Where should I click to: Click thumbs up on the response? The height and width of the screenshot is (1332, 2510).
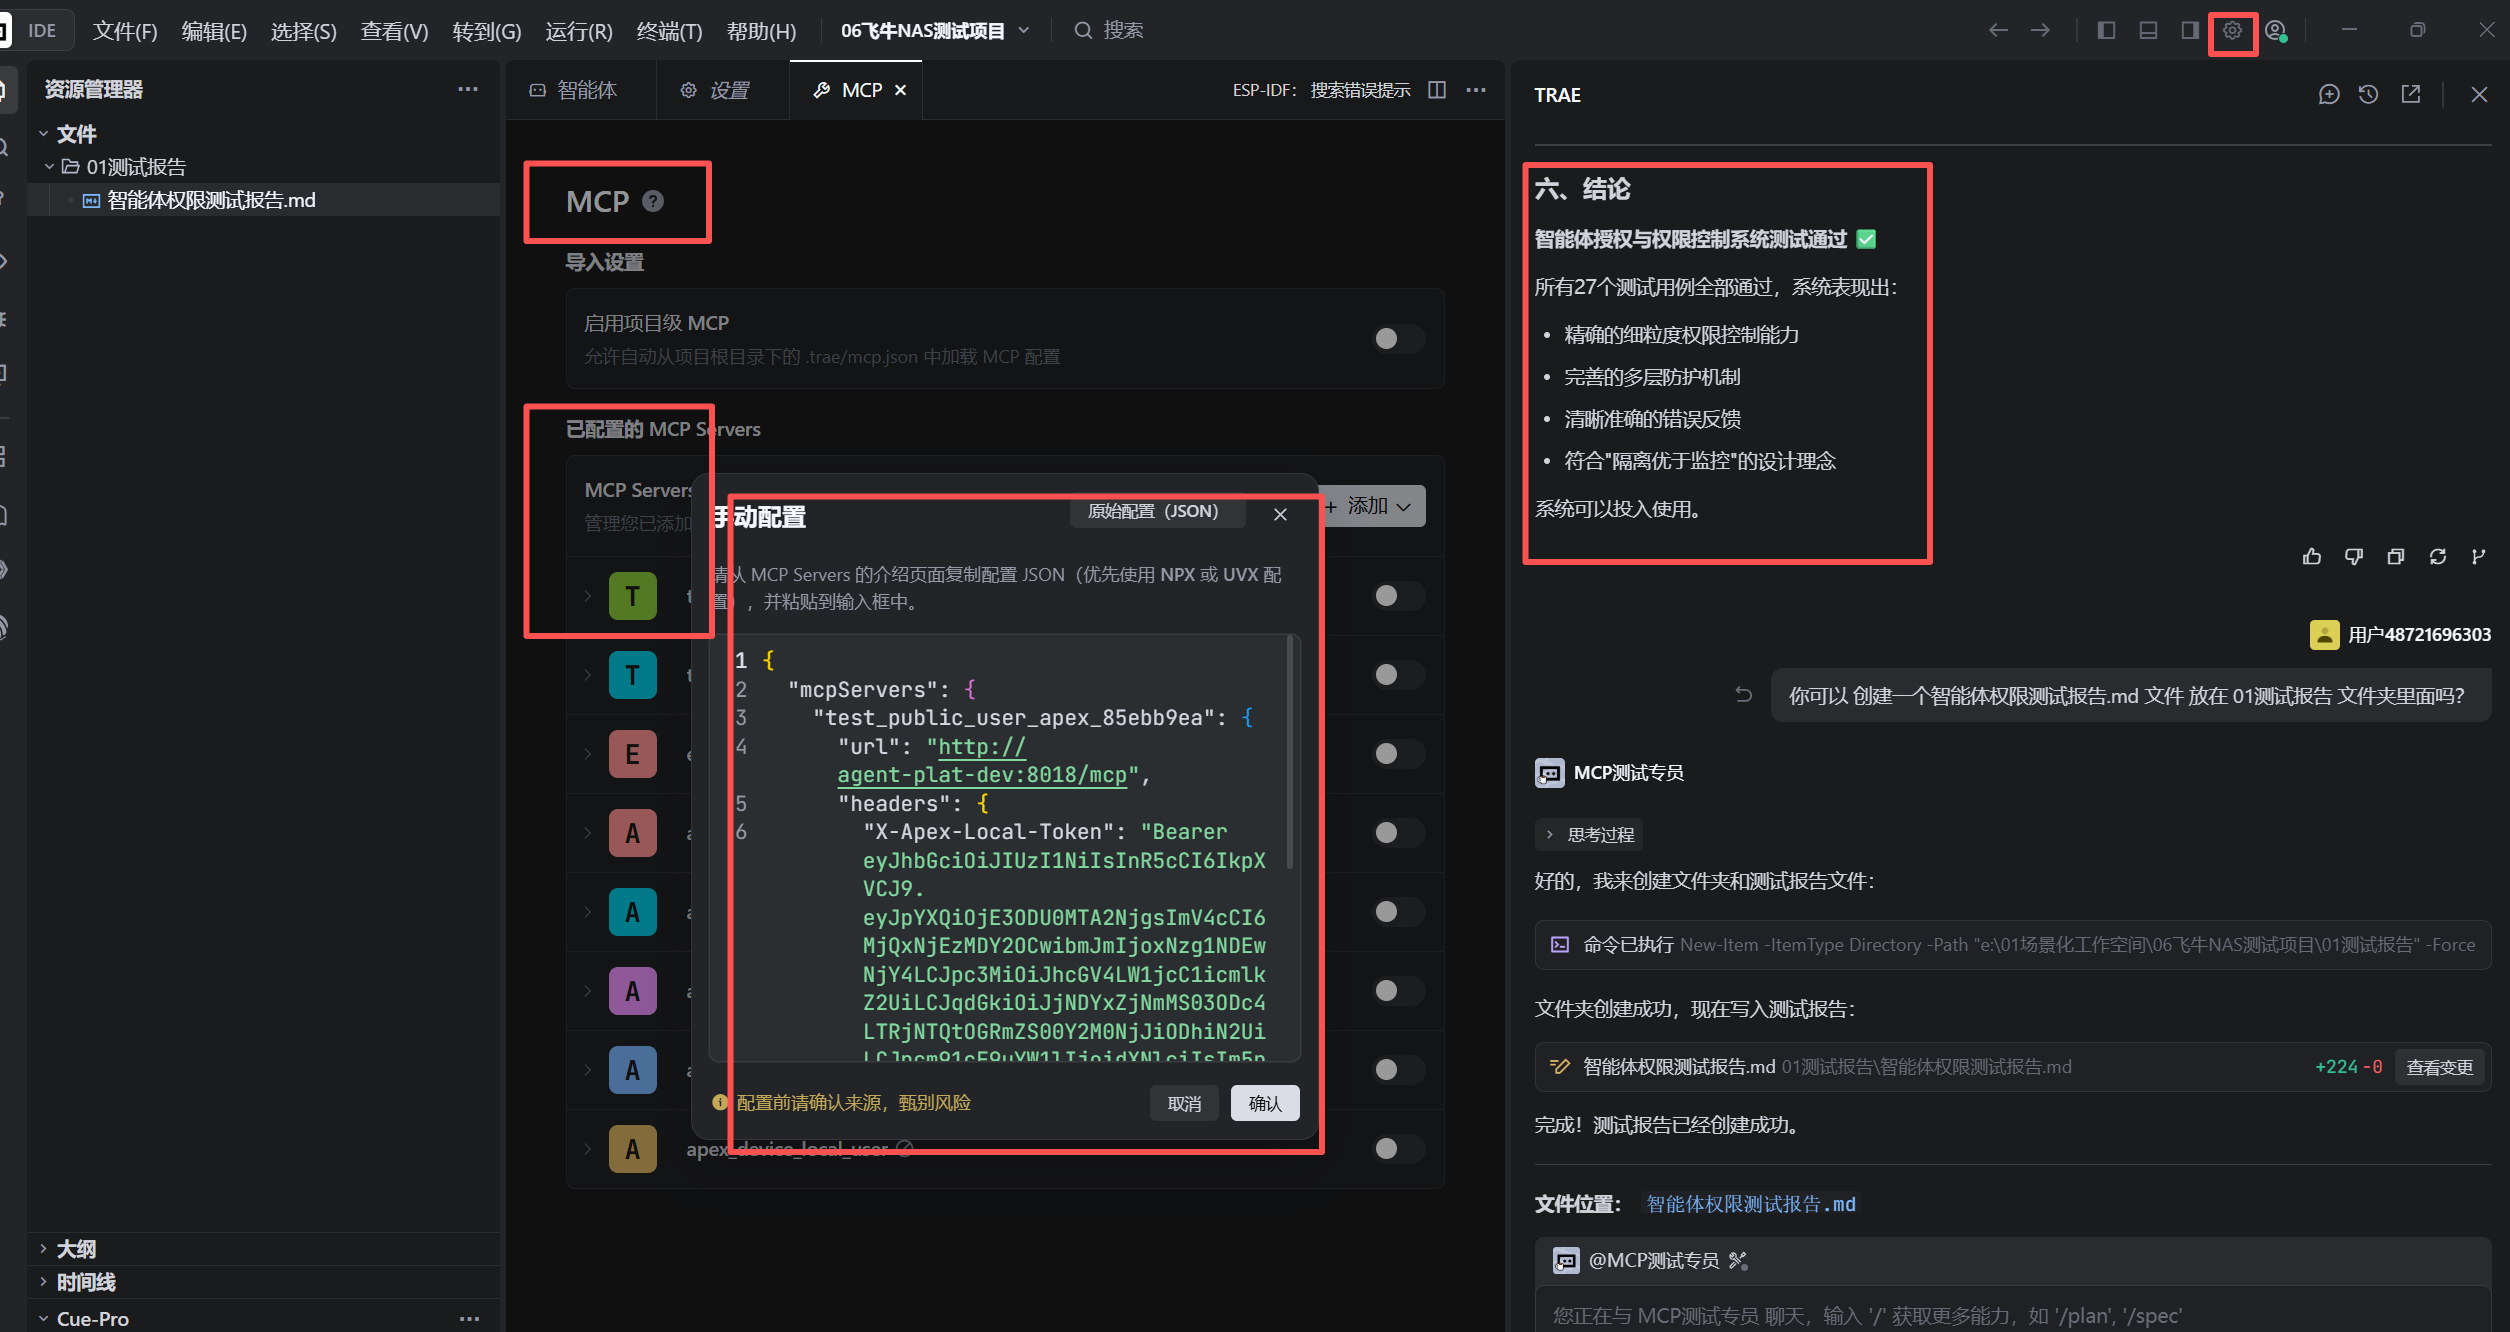point(2312,557)
